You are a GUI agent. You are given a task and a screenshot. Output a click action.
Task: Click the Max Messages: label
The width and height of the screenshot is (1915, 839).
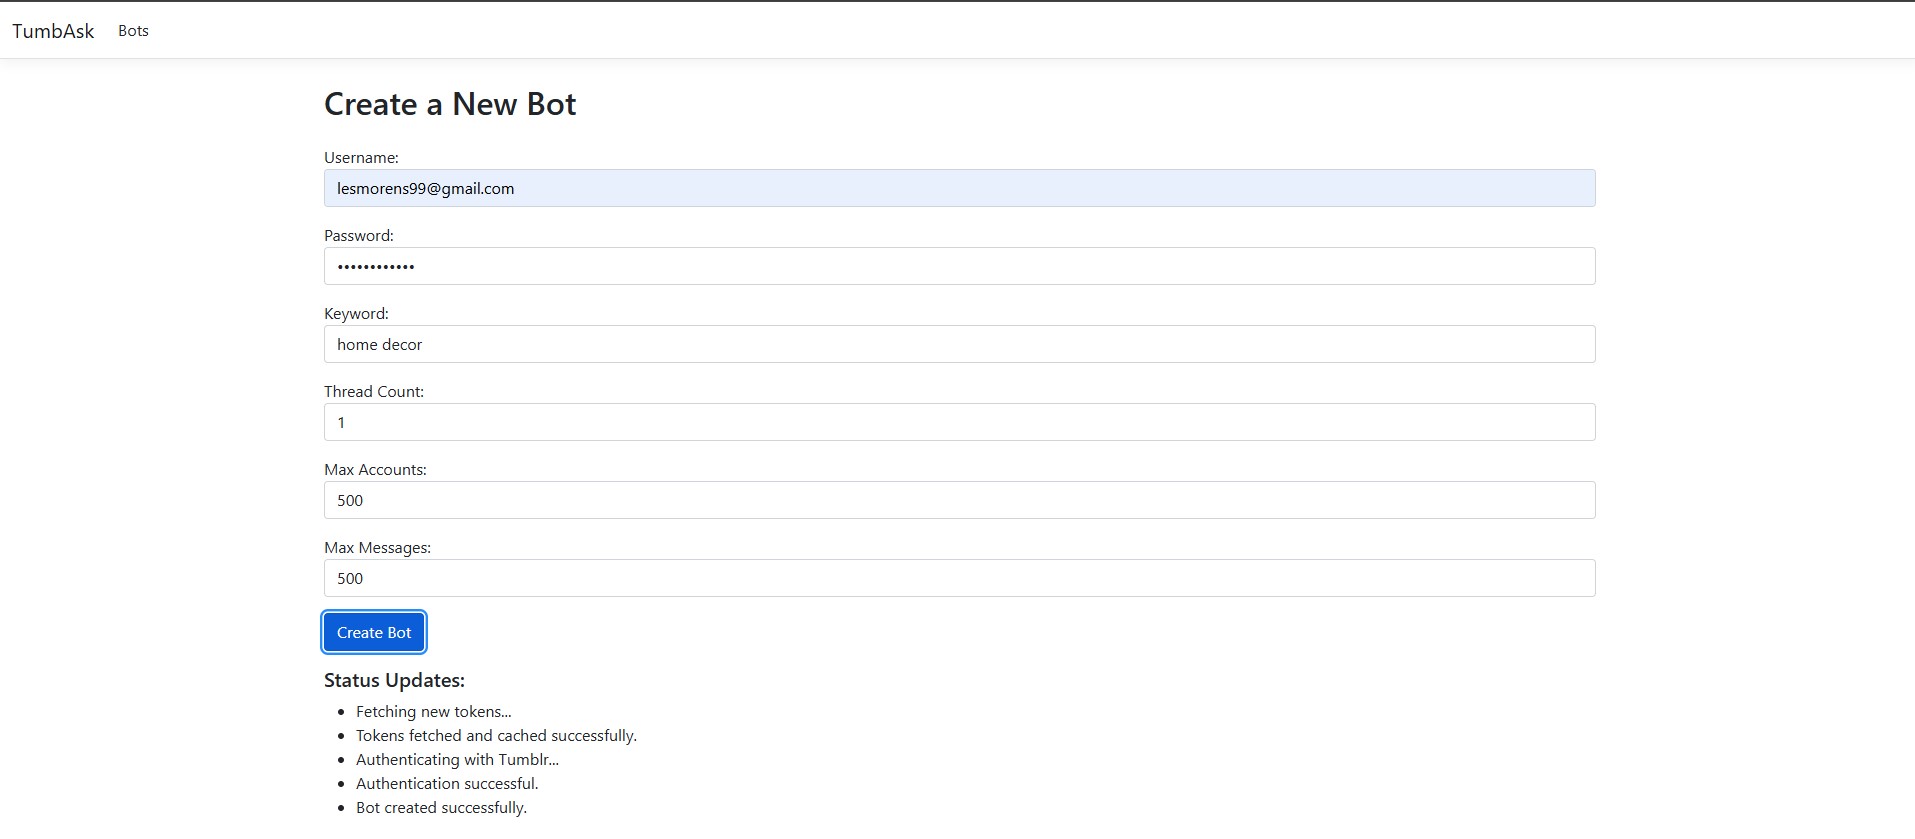[377, 548]
